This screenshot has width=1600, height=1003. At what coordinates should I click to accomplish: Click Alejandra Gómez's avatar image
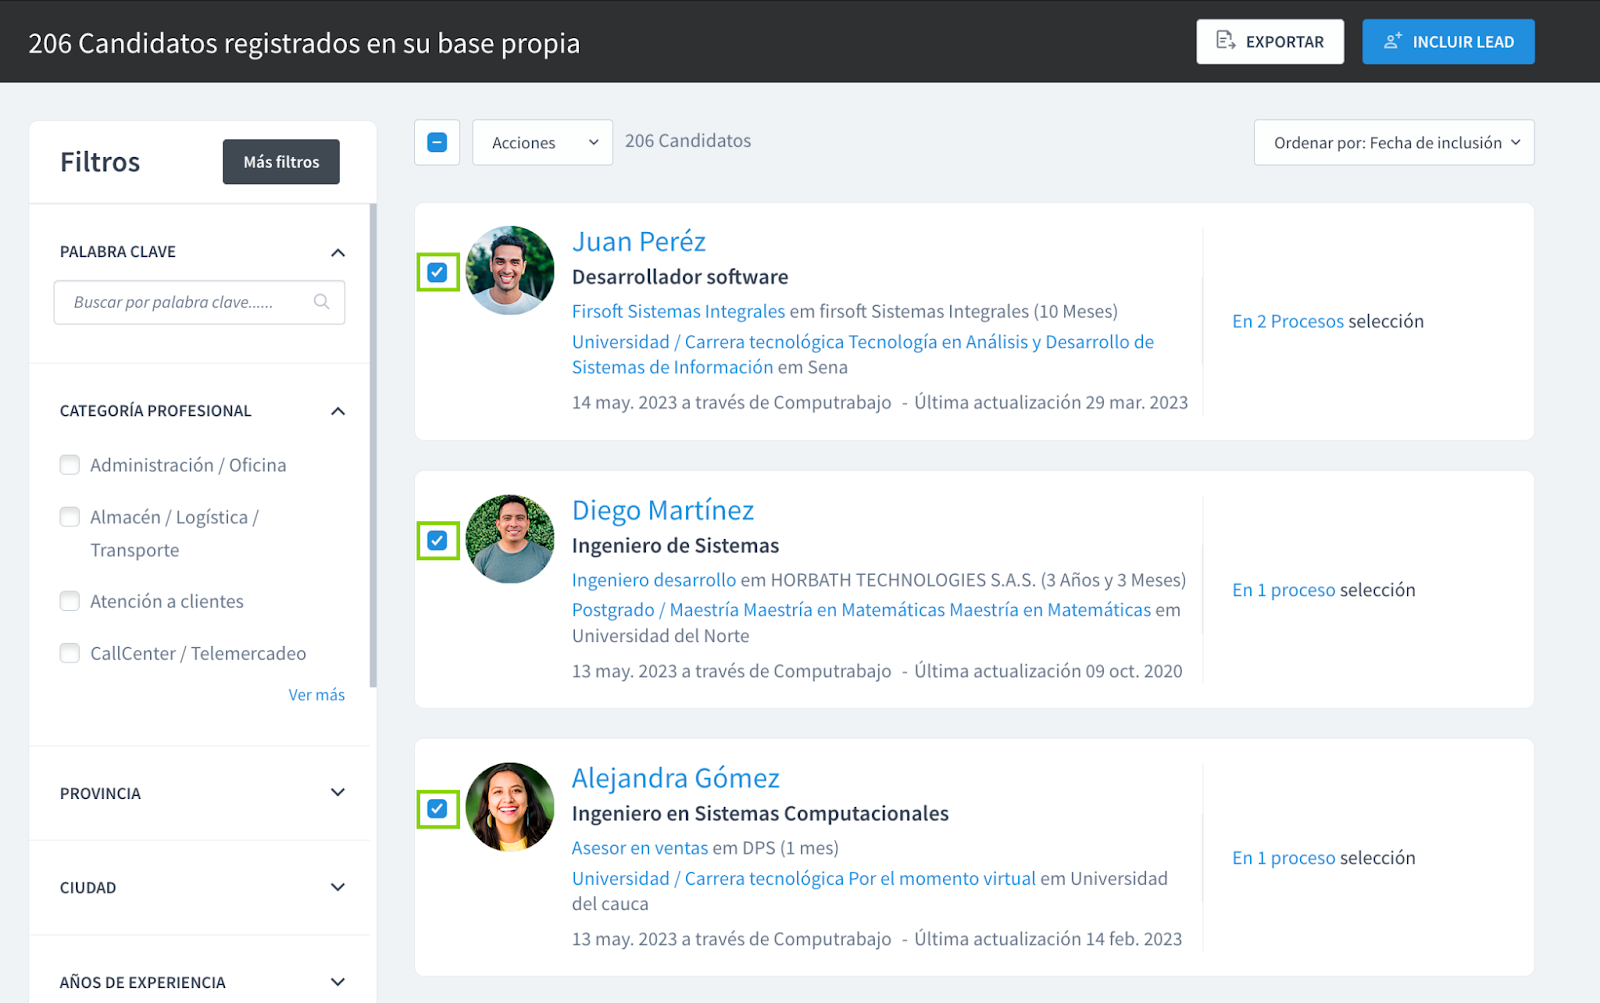[x=510, y=807]
